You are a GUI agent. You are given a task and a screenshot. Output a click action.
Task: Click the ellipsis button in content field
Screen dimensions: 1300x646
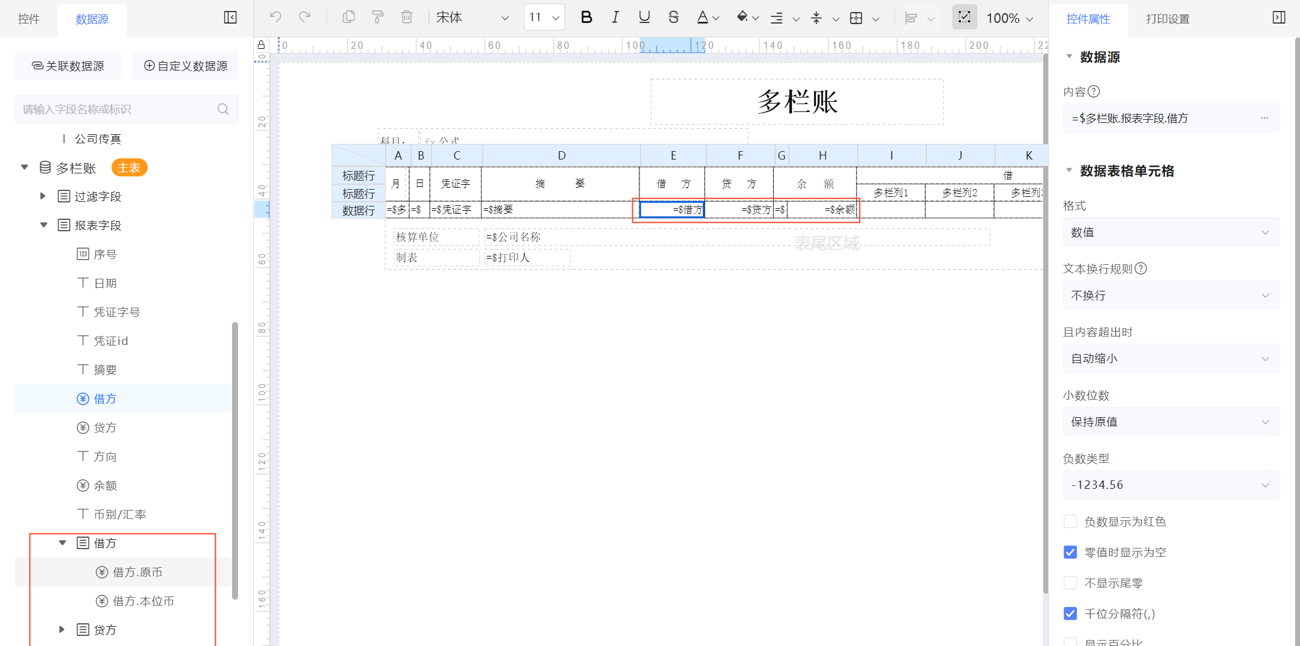click(1264, 118)
